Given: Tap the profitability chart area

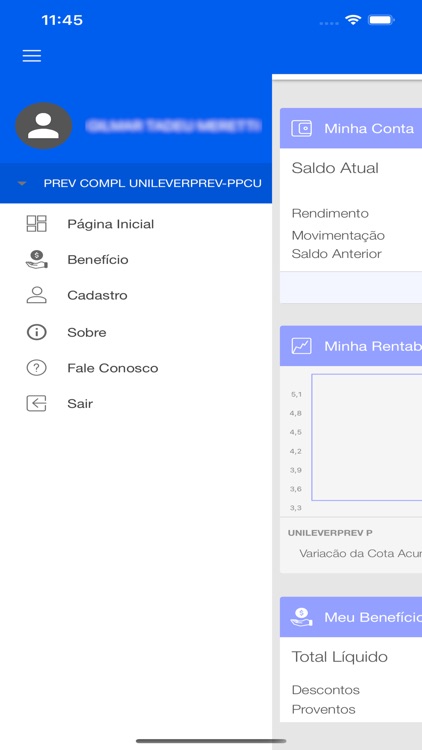Looking at the screenshot, I should click(x=367, y=437).
